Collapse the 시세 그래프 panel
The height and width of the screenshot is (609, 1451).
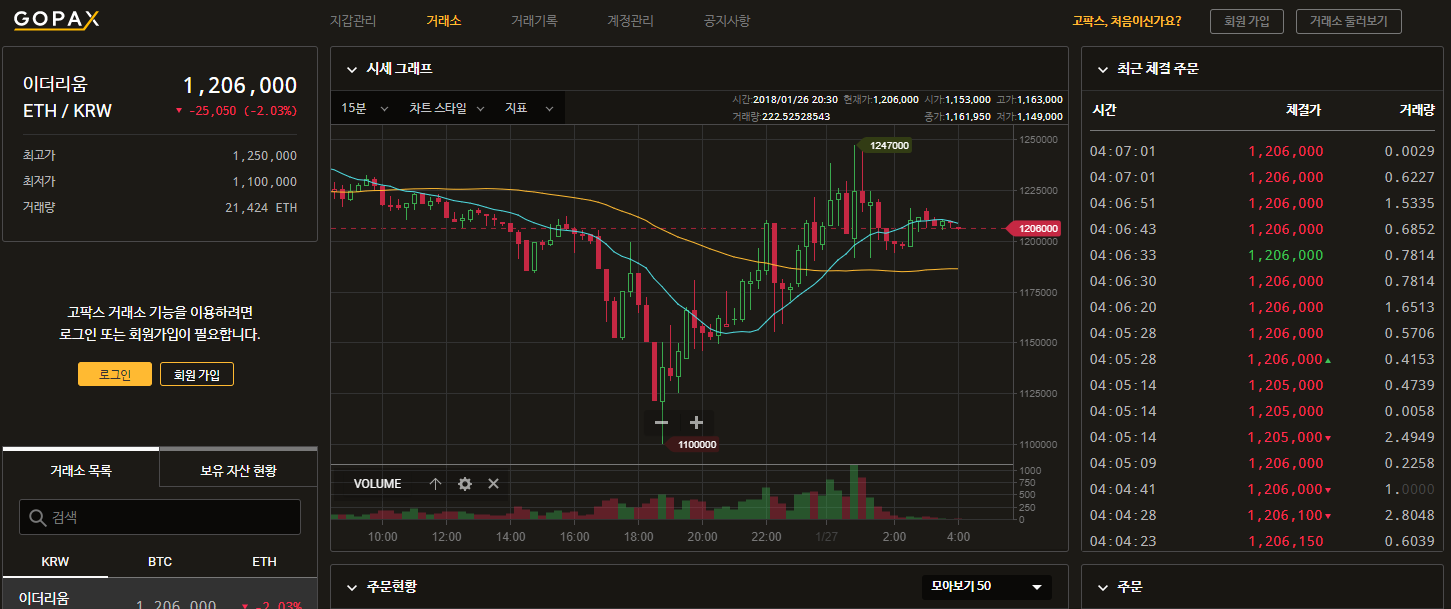[351, 70]
